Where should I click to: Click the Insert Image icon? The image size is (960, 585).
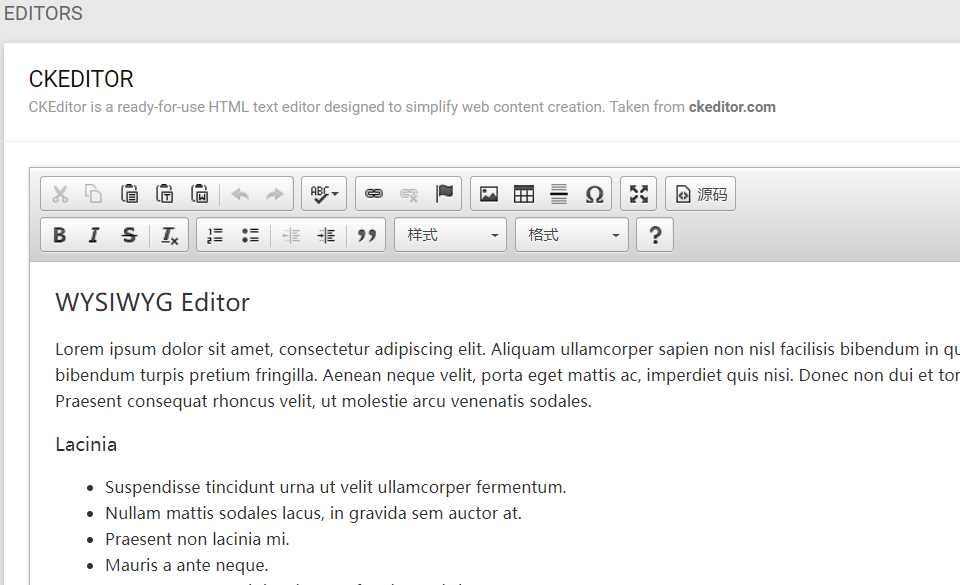[x=489, y=194]
